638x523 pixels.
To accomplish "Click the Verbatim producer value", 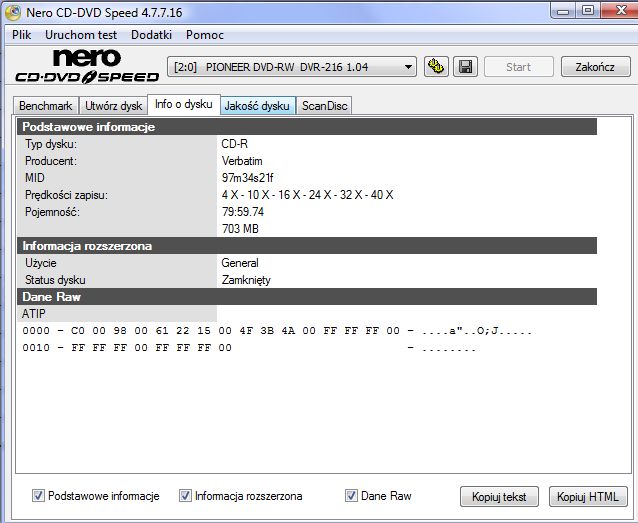I will [x=242, y=161].
